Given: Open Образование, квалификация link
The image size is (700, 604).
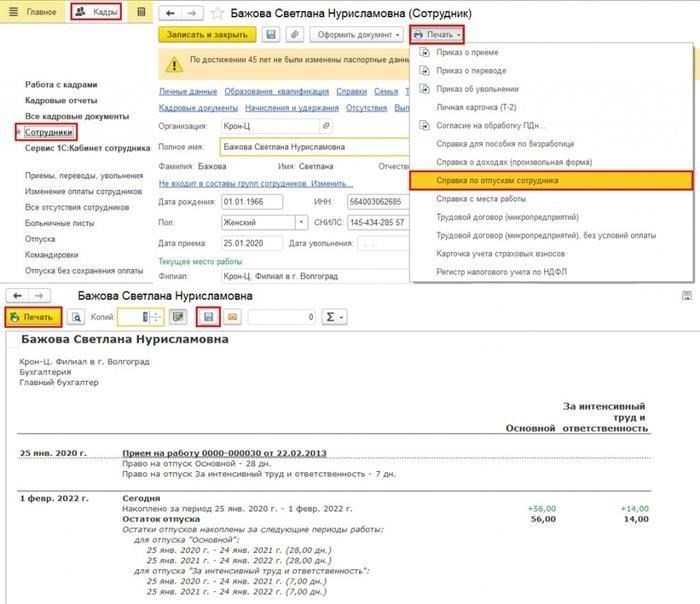Looking at the screenshot, I should point(276,92).
